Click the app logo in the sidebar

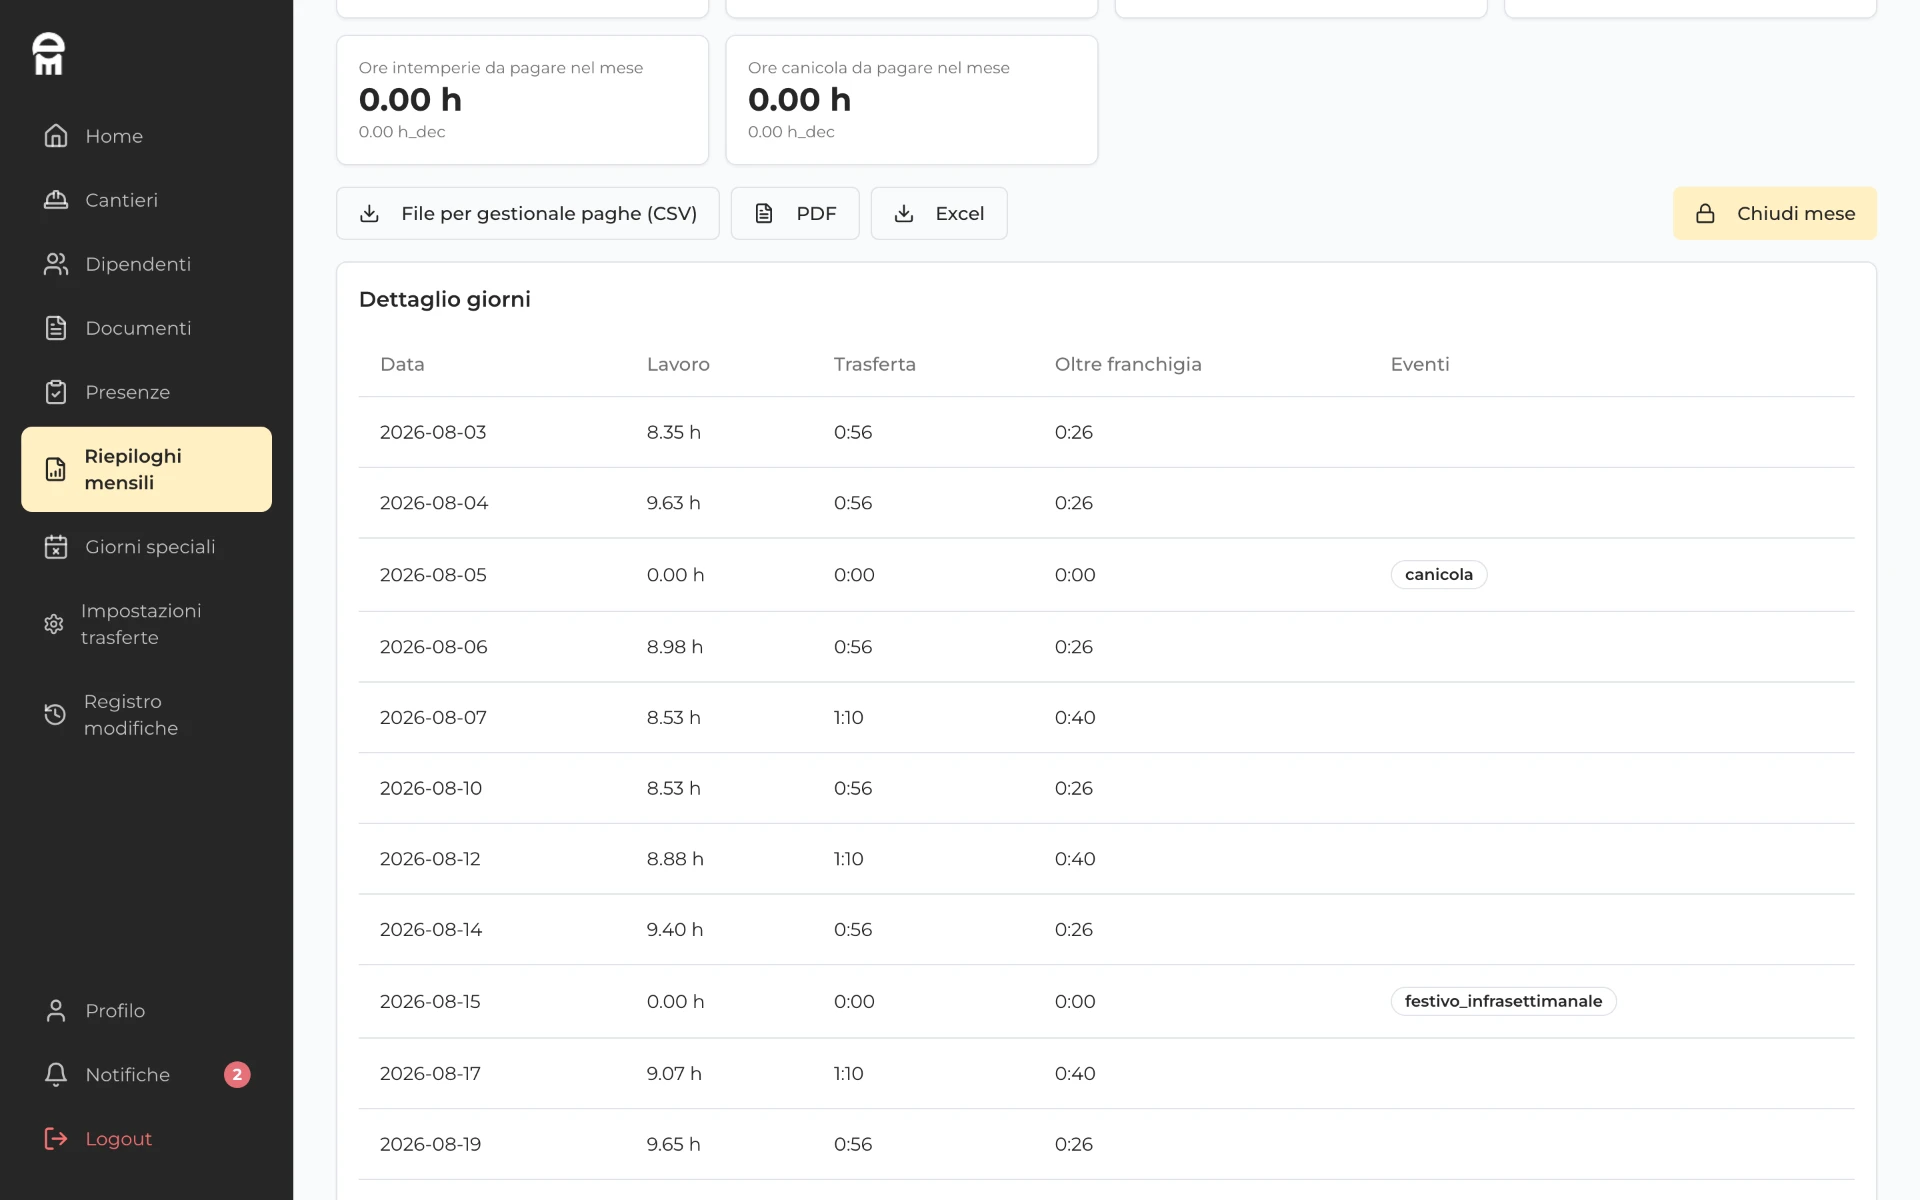[48, 54]
